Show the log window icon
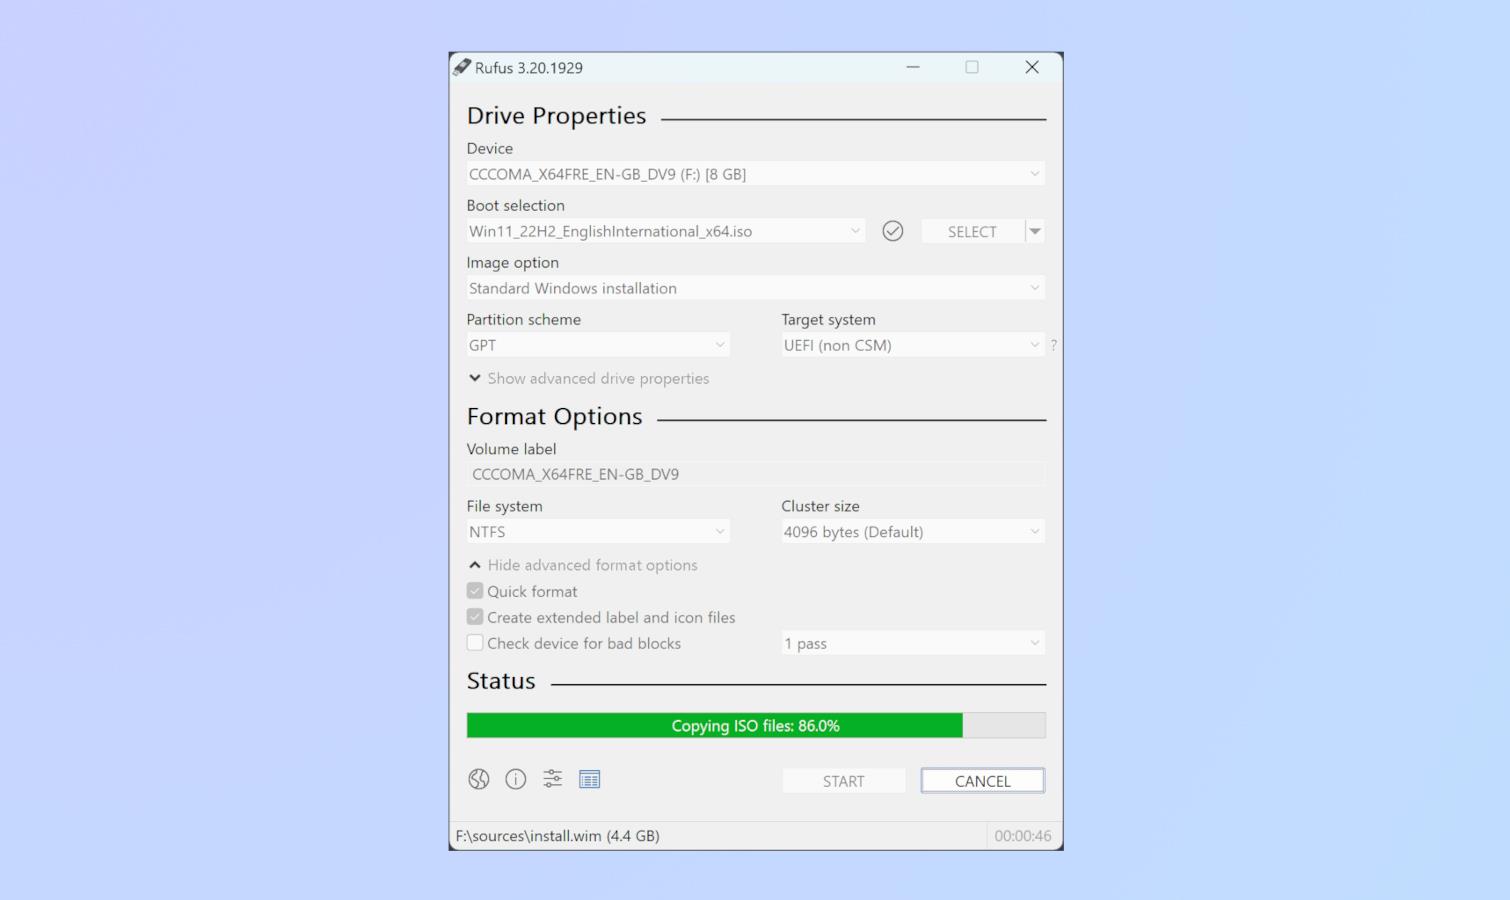Viewport: 1510px width, 900px height. point(590,779)
